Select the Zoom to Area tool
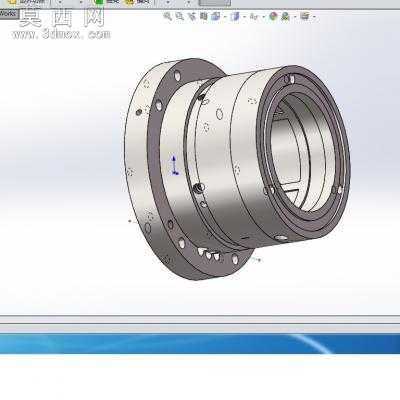 click(180, 16)
